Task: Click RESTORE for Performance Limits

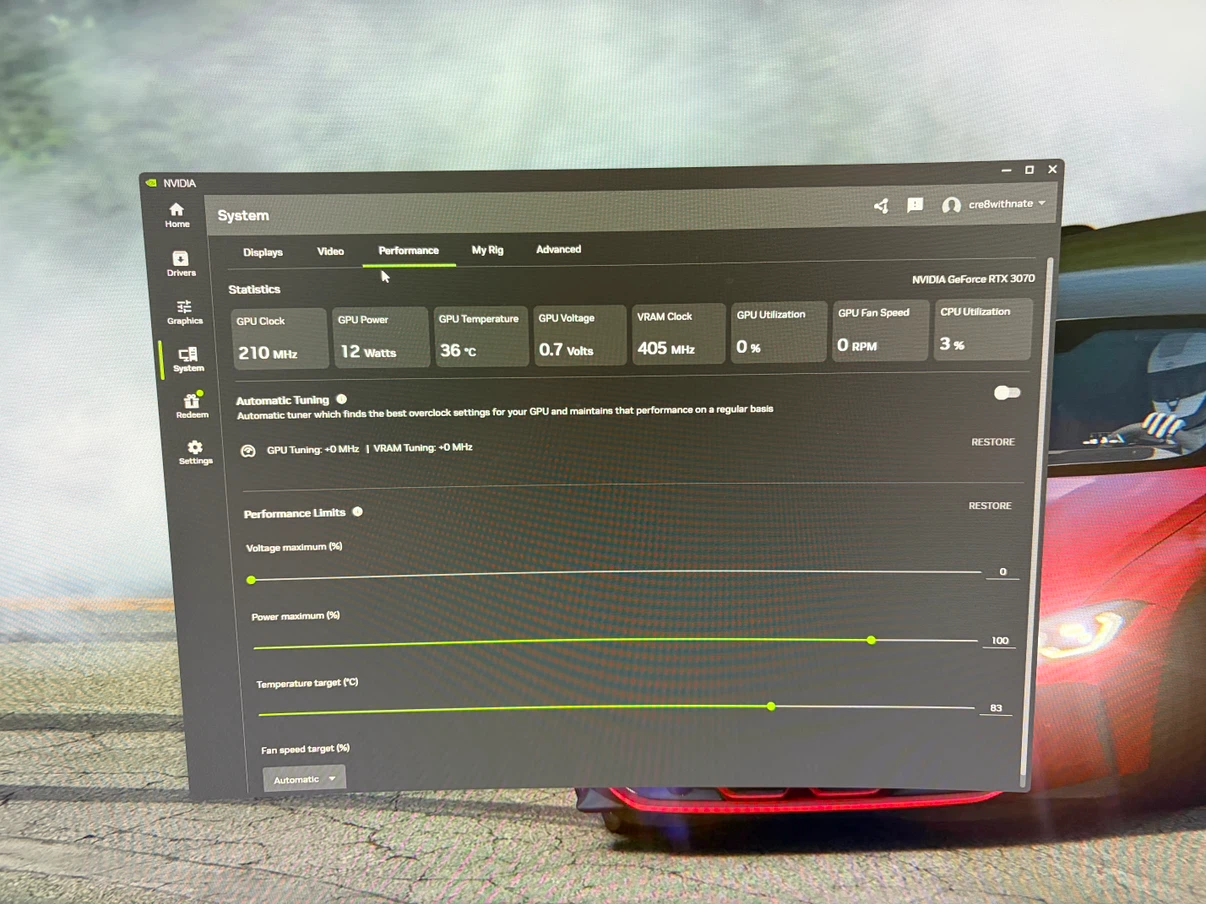Action: (989, 506)
